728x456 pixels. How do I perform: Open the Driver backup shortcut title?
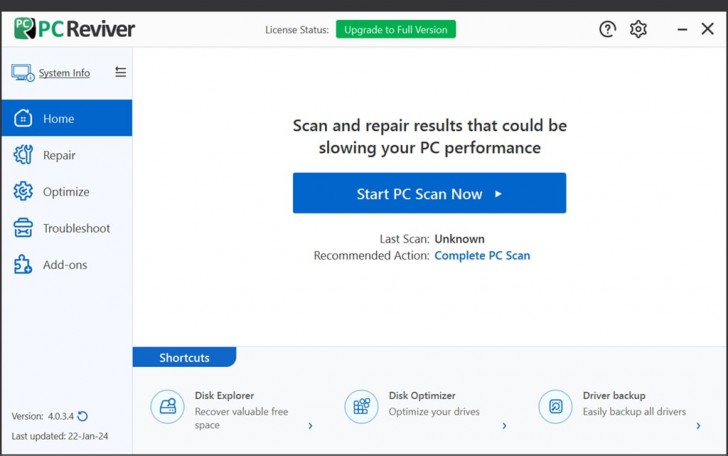point(614,396)
